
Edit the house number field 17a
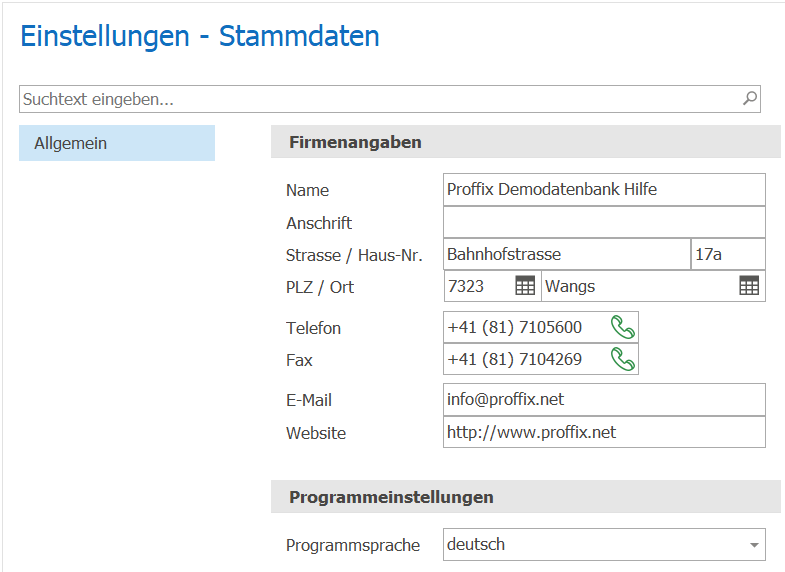728,254
